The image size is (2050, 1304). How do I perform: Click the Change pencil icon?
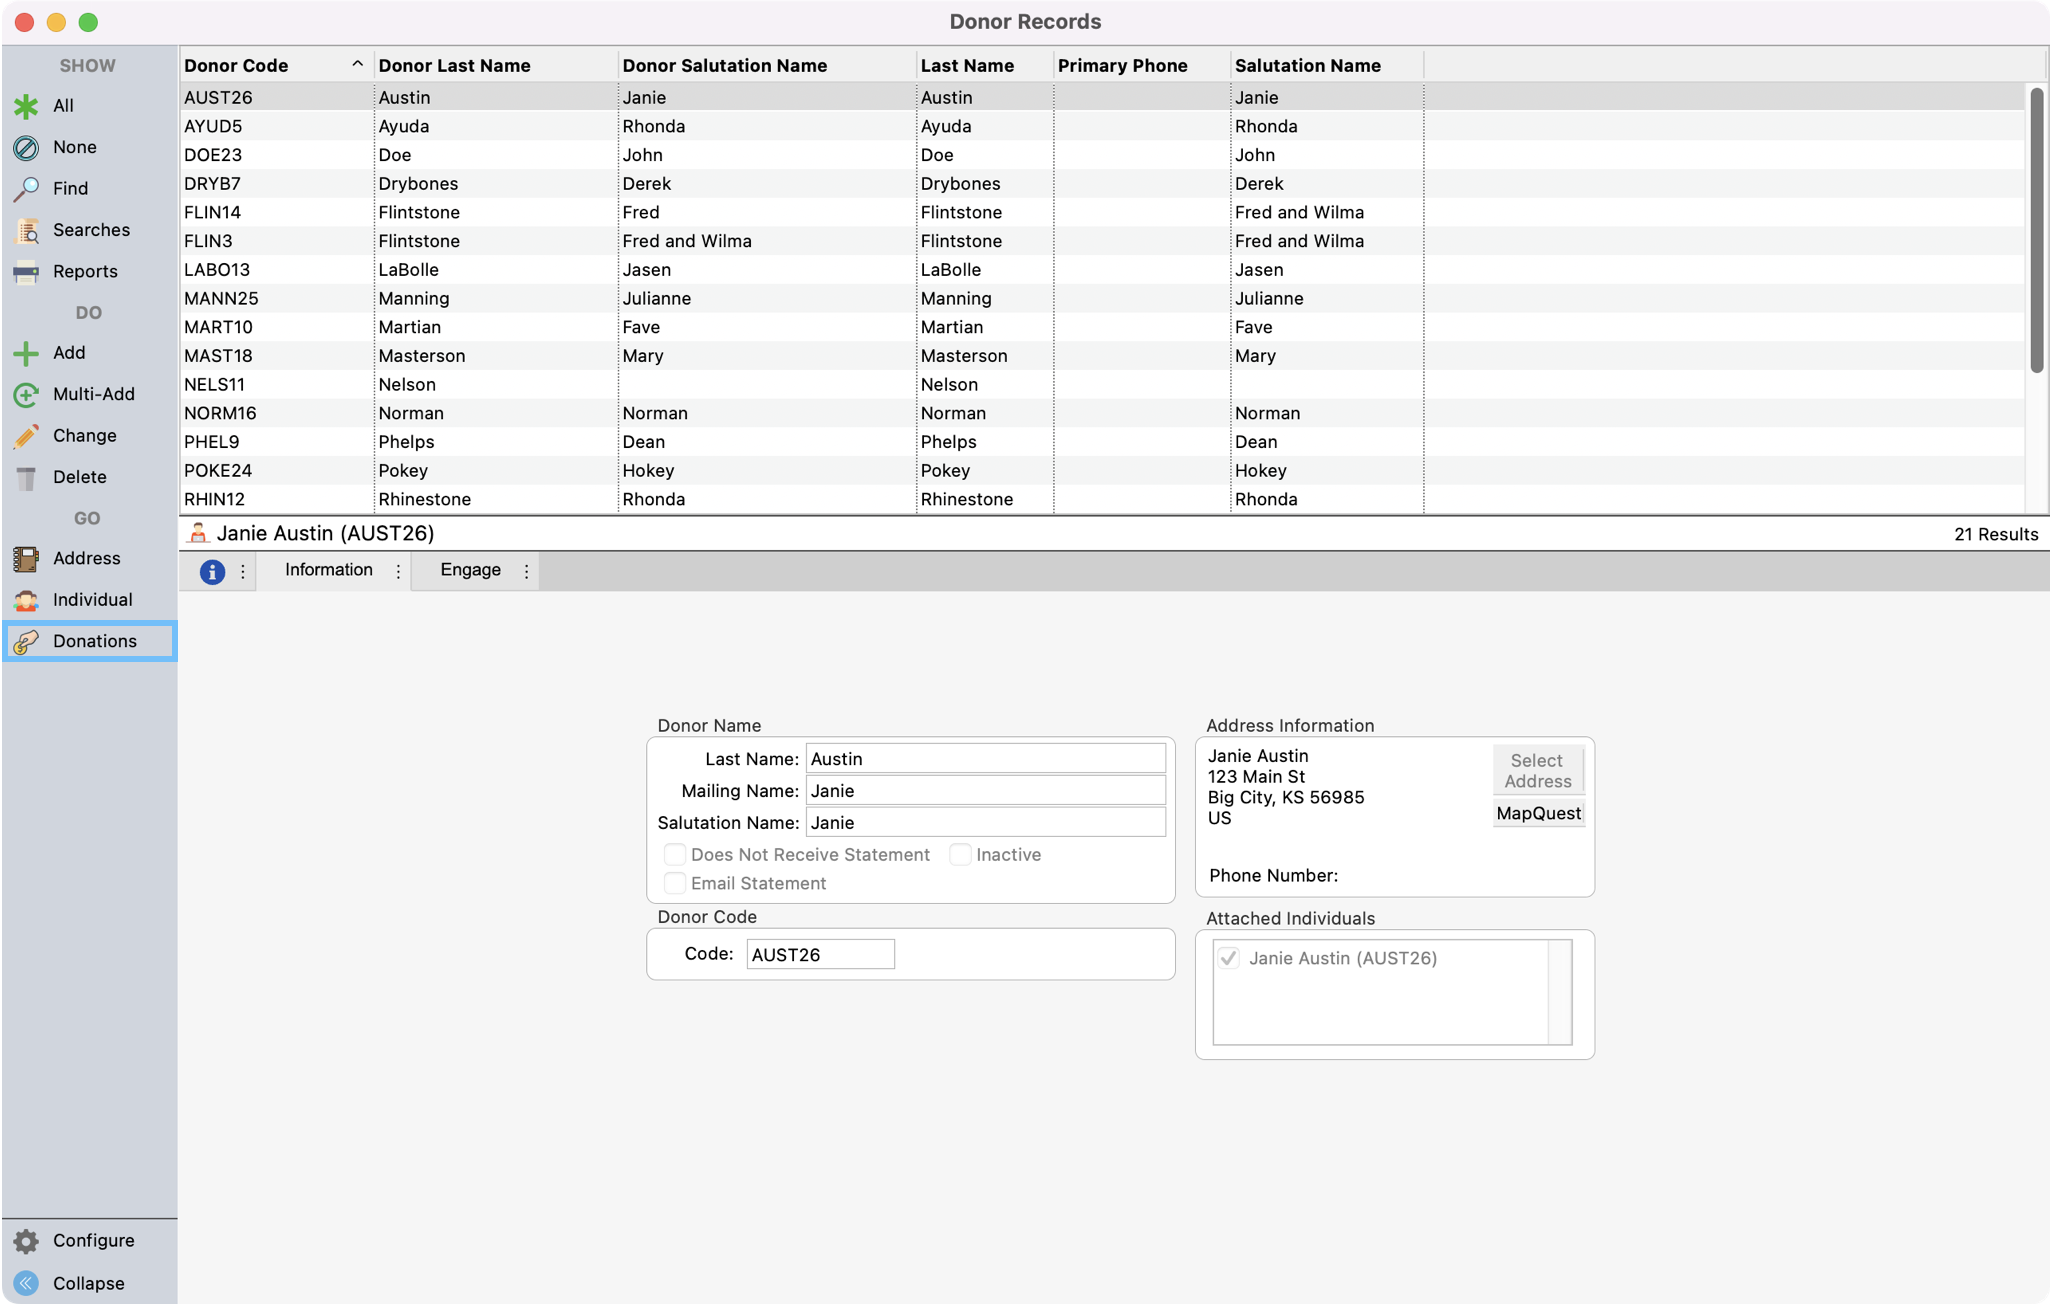(x=26, y=436)
